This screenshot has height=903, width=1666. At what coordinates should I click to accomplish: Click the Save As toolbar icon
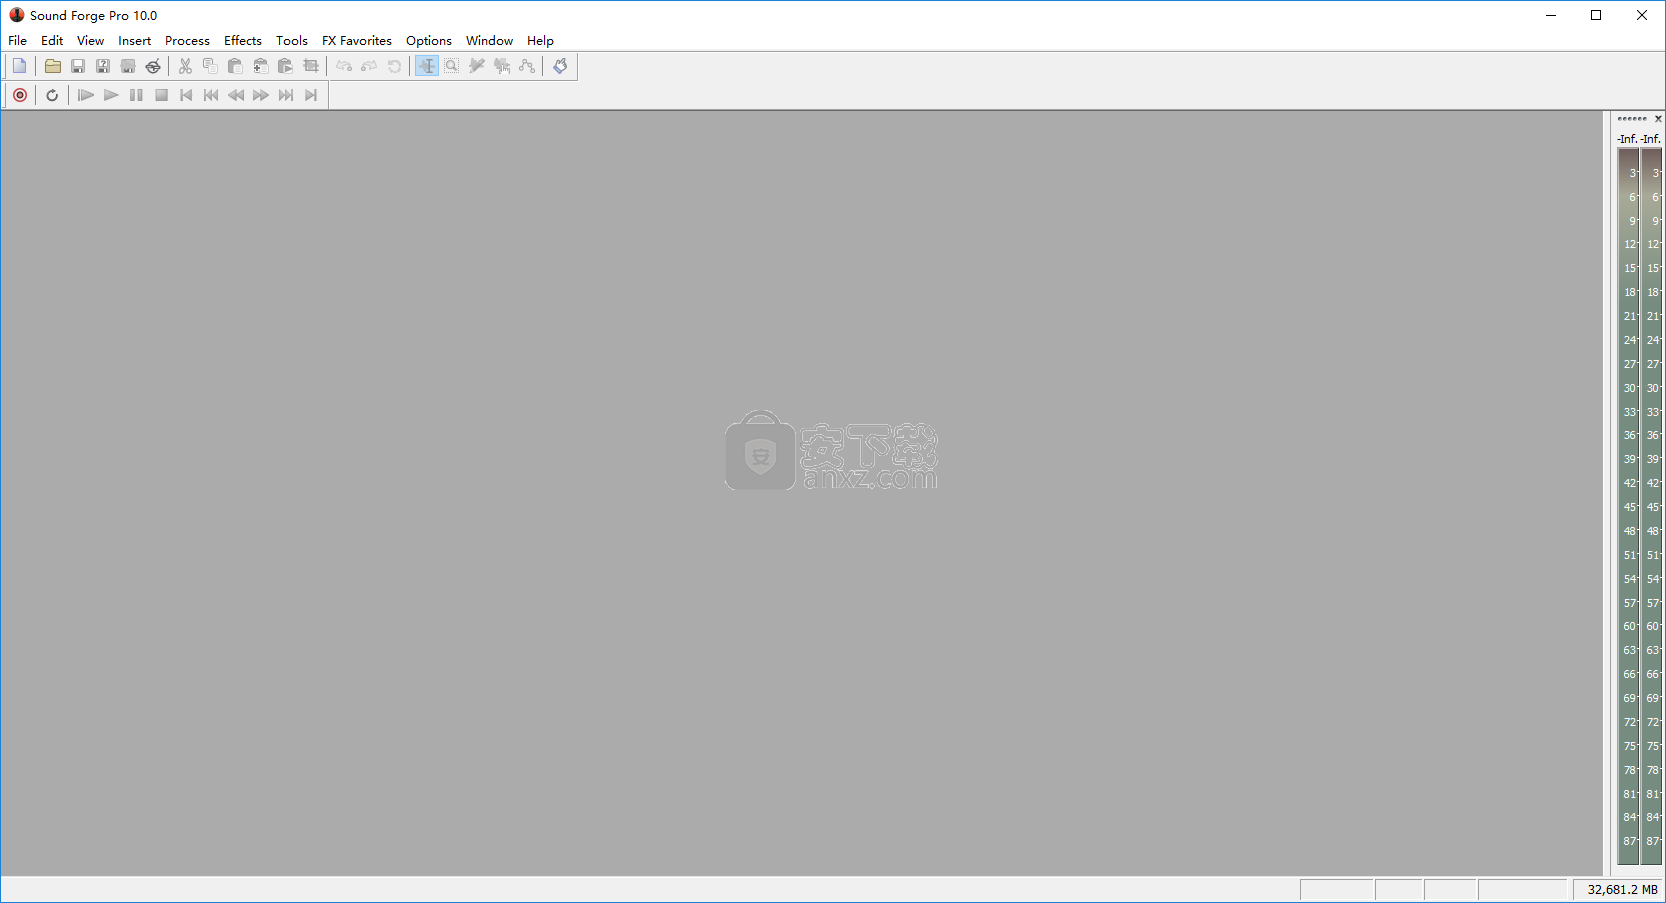pos(103,66)
